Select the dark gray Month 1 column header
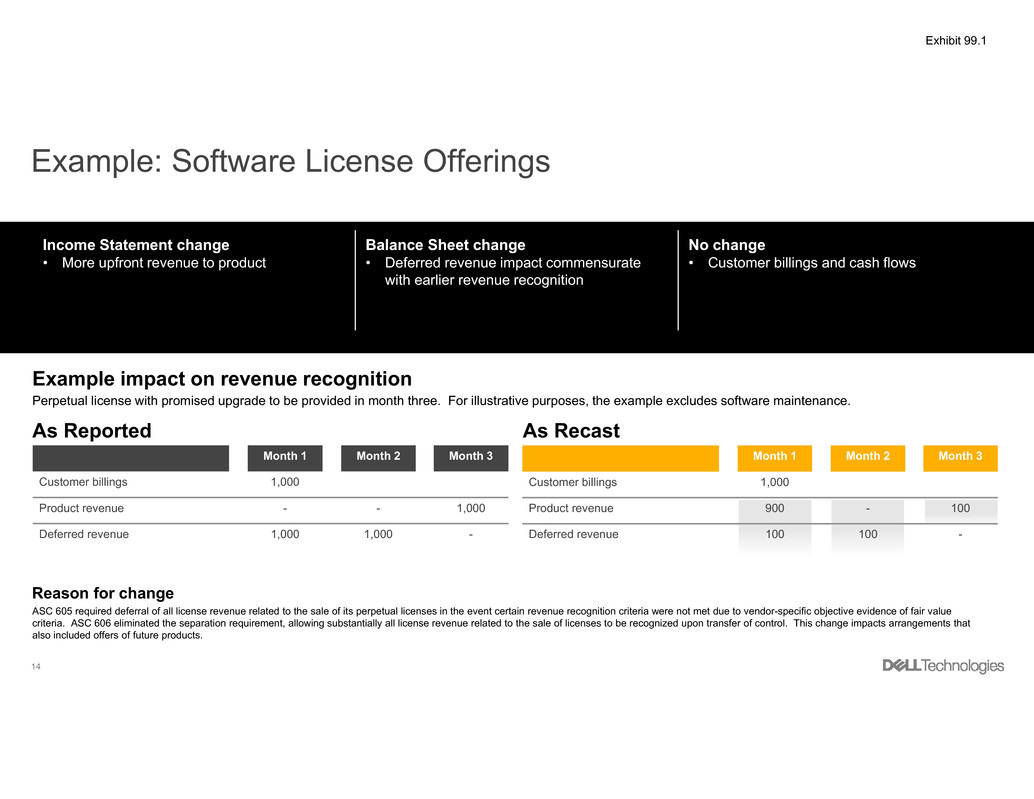Screen dimensions: 1034x799 (285, 457)
